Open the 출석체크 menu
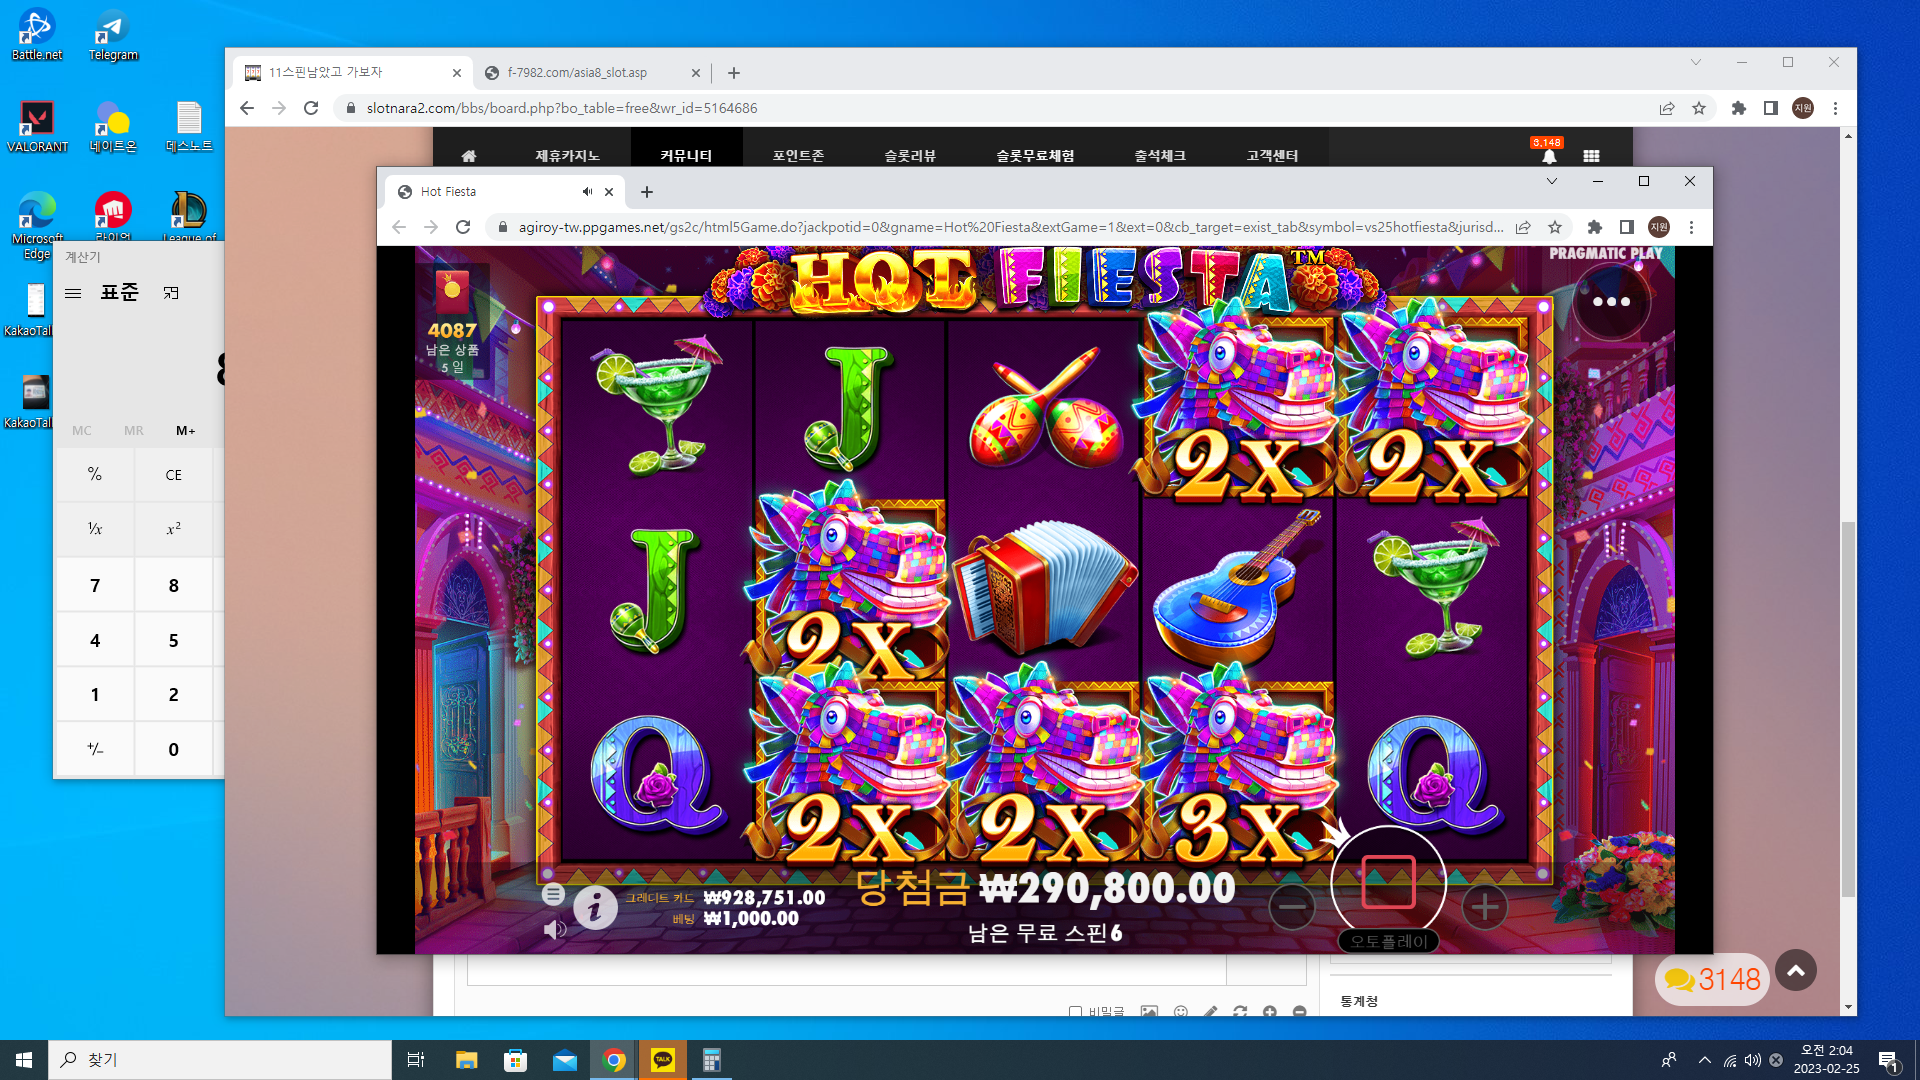Screen dimensions: 1920x1080 pyautogui.click(x=1160, y=156)
